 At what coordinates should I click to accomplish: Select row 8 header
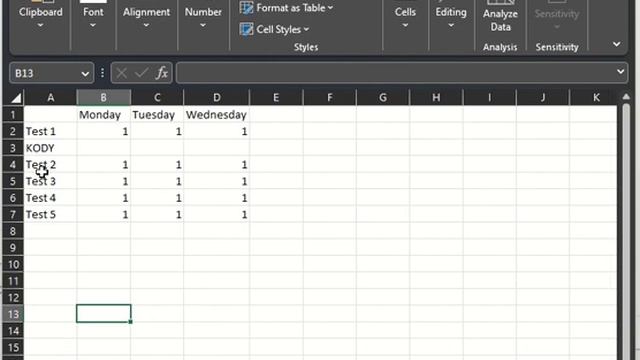click(13, 231)
